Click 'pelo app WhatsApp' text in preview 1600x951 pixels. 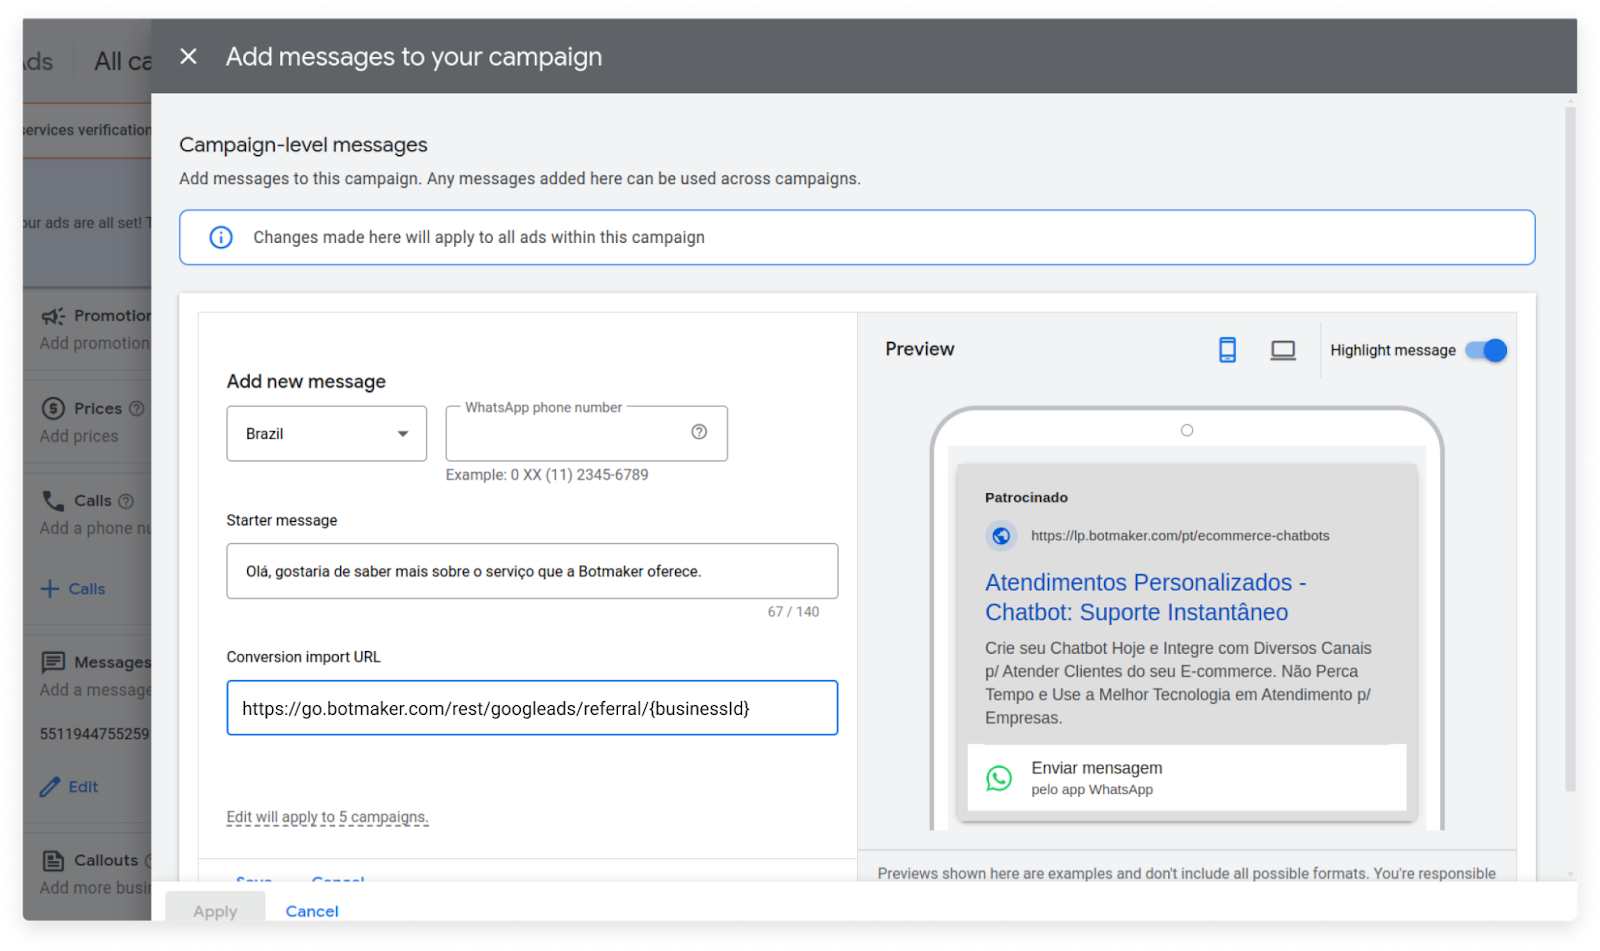pos(1092,789)
